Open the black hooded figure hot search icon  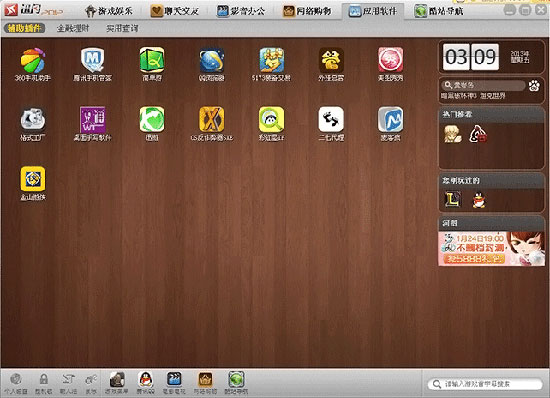point(478,134)
